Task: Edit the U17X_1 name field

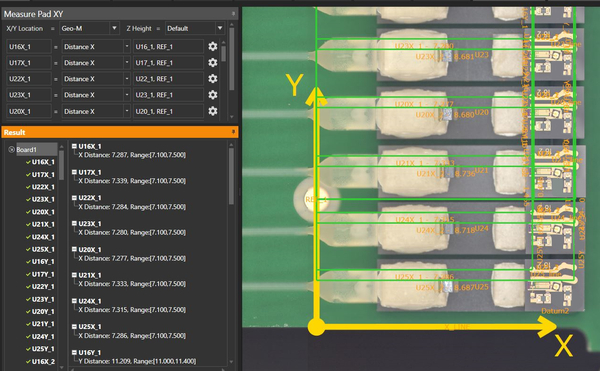Action: pos(29,63)
